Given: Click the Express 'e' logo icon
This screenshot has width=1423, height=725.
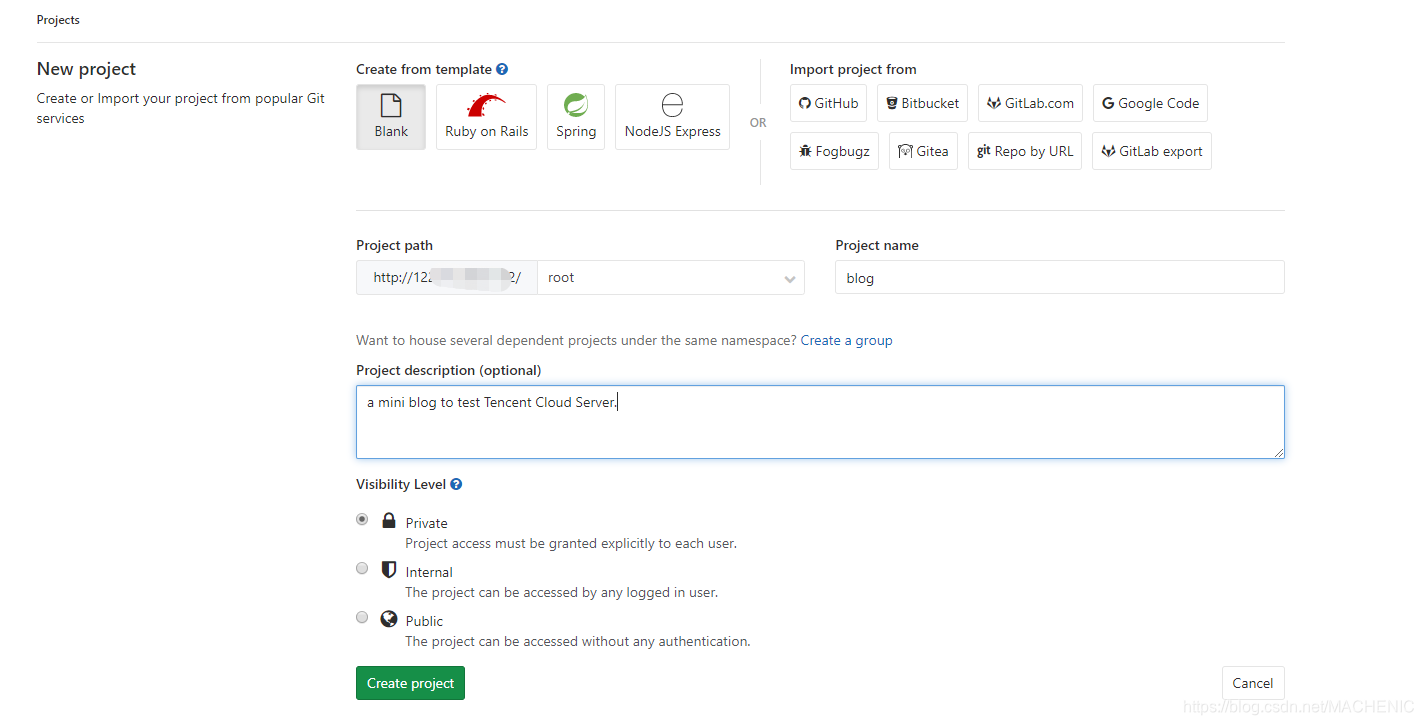Looking at the screenshot, I should [672, 104].
